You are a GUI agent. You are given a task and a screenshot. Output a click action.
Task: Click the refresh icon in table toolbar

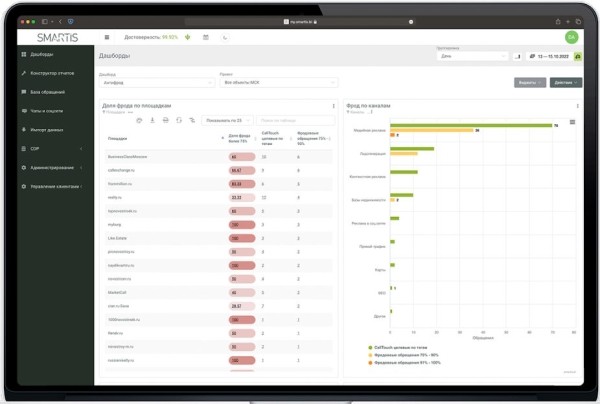(178, 119)
